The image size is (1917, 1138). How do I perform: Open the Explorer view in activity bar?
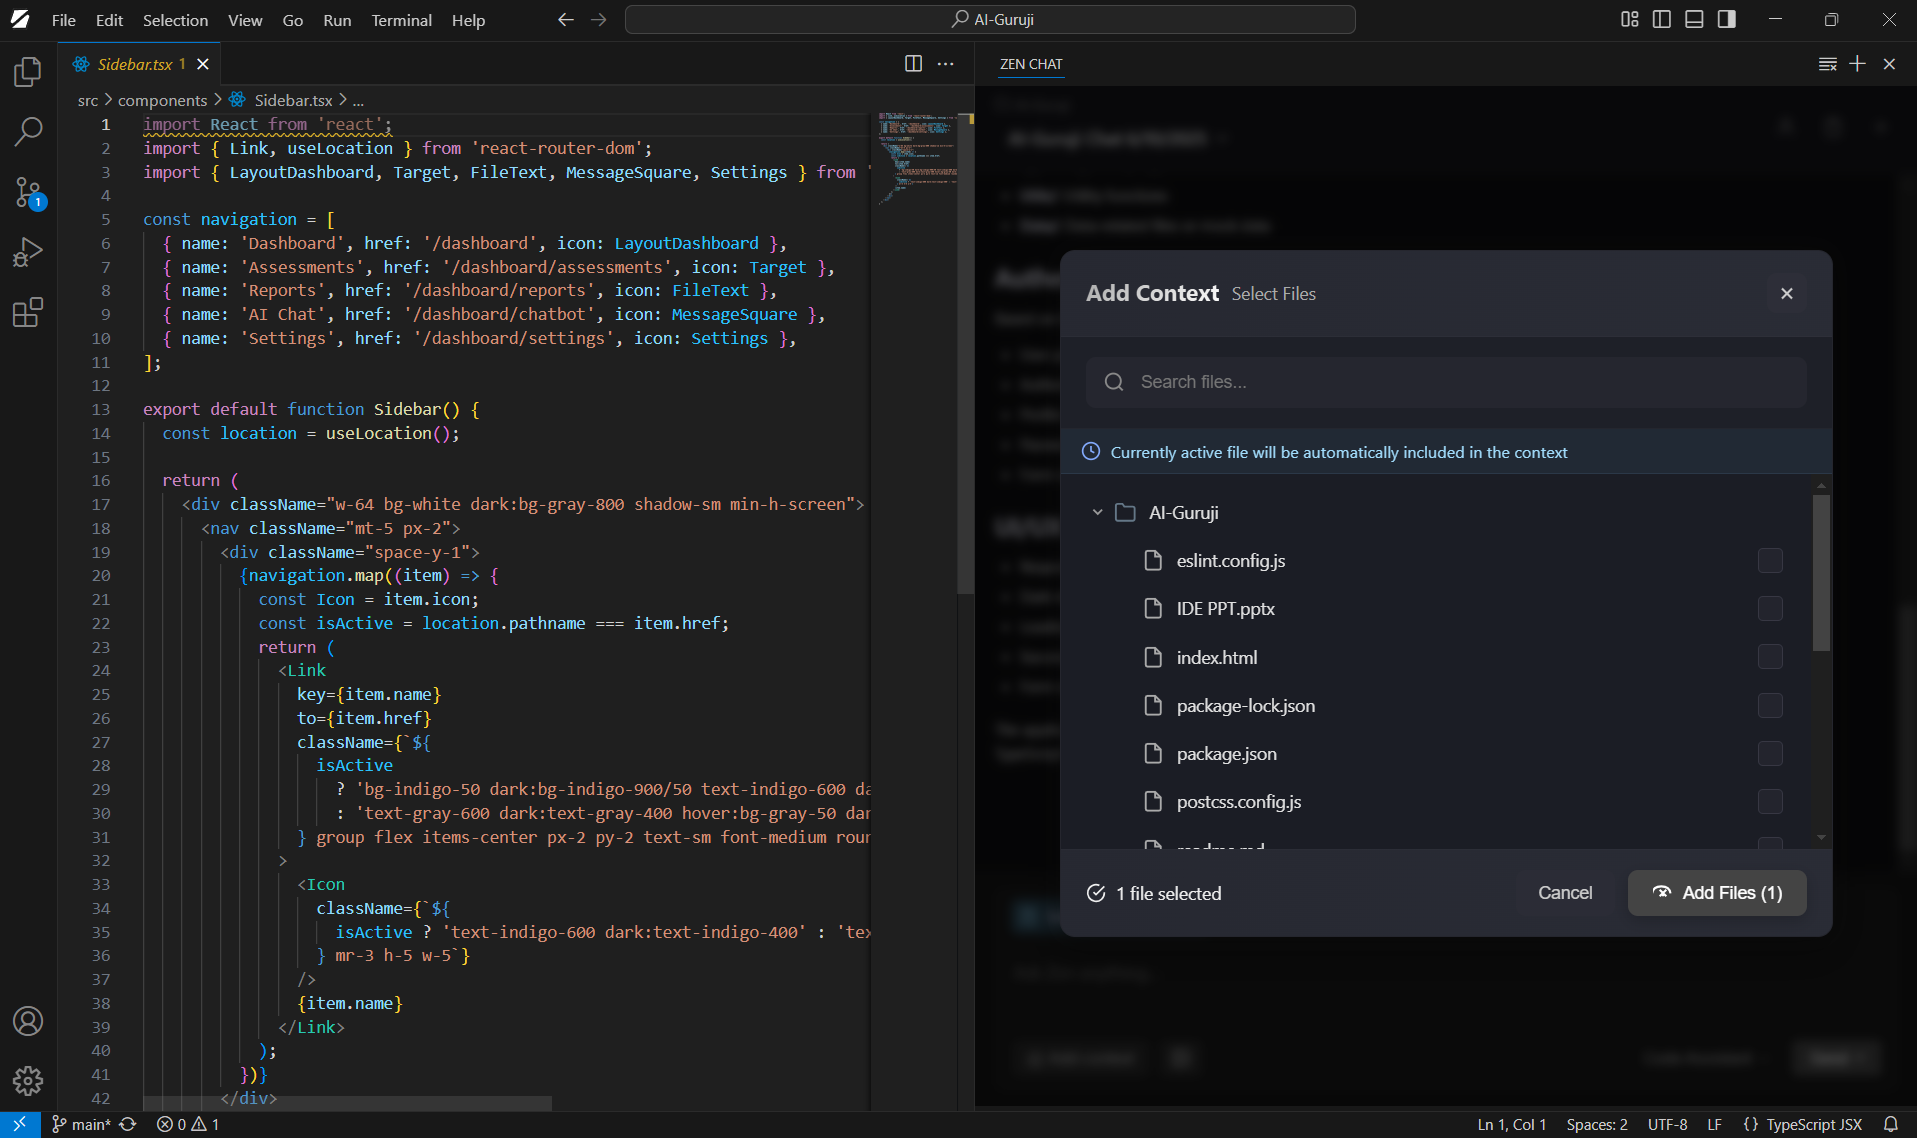point(28,71)
